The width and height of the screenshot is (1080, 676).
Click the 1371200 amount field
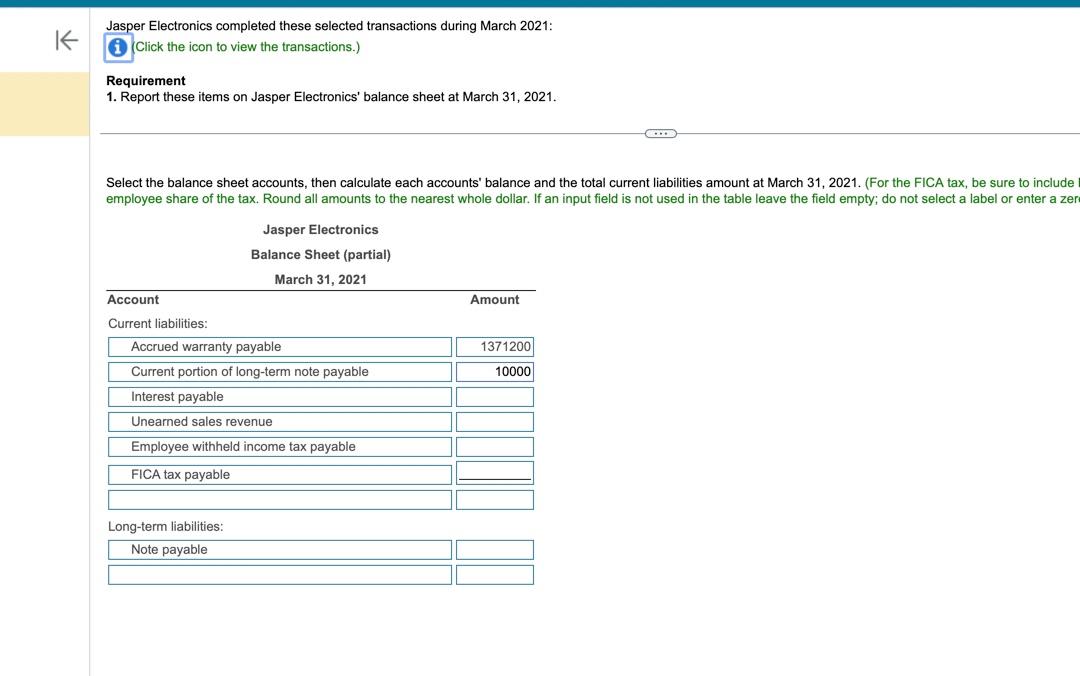coord(494,346)
